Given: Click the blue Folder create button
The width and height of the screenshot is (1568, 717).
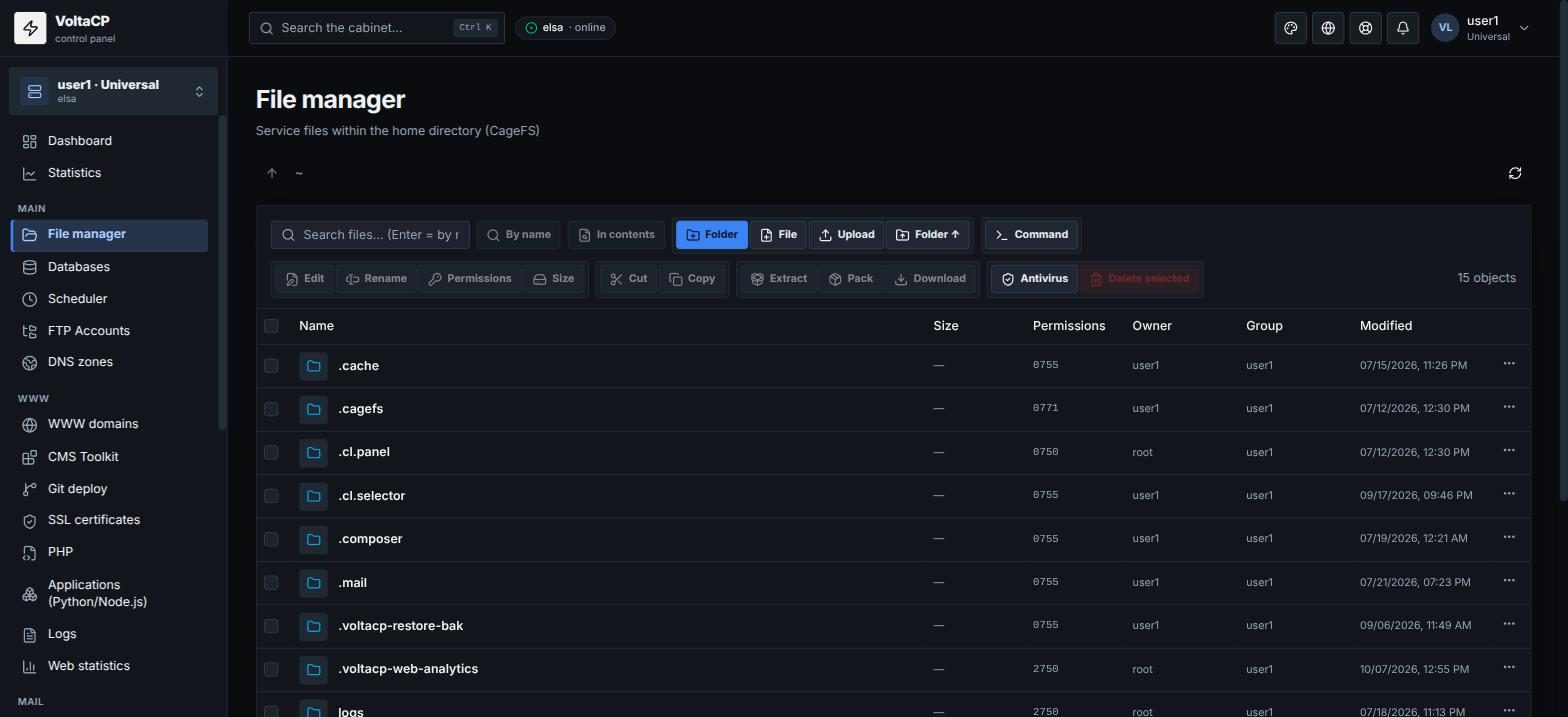Looking at the screenshot, I should [712, 235].
